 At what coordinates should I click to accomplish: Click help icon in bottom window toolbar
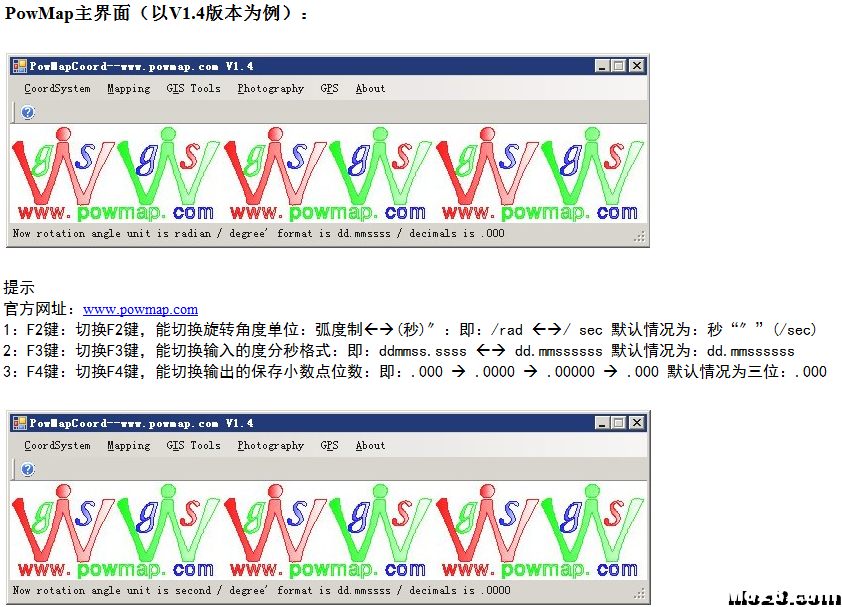click(x=28, y=469)
